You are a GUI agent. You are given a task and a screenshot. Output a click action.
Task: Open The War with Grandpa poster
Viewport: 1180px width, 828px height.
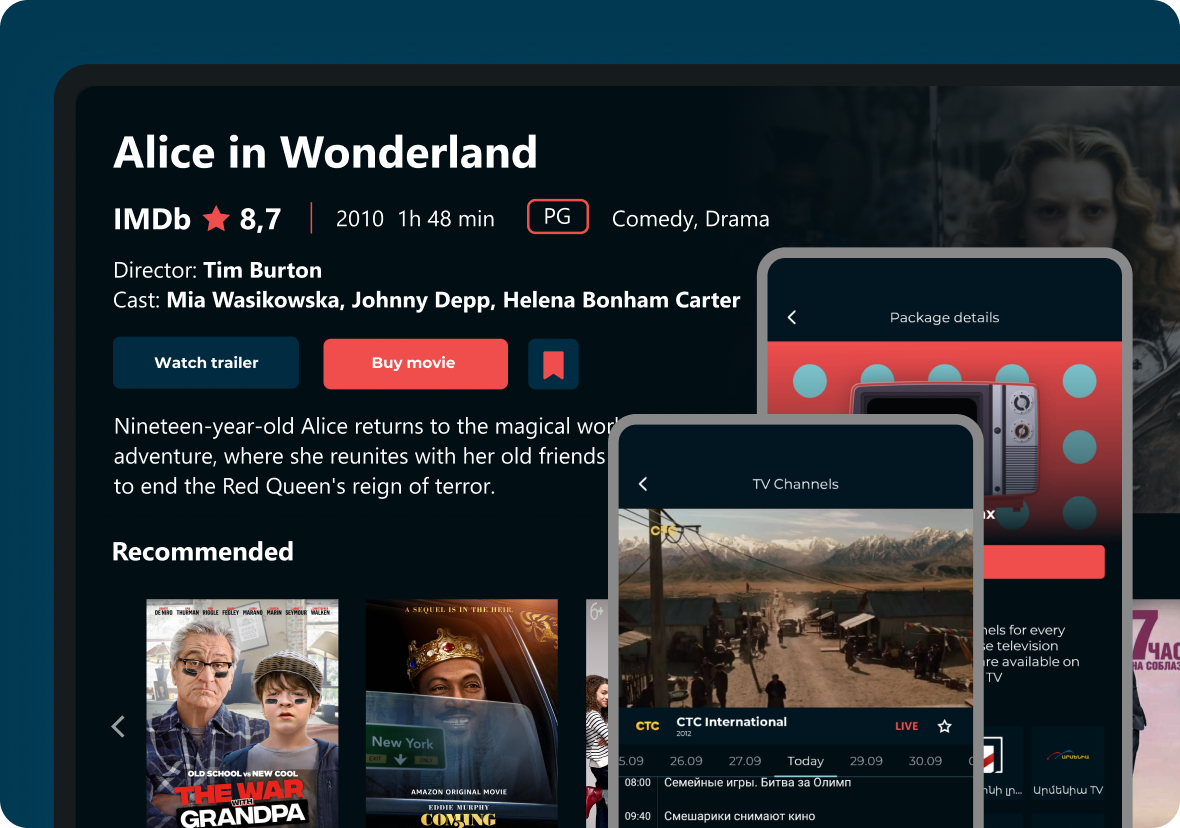[242, 712]
